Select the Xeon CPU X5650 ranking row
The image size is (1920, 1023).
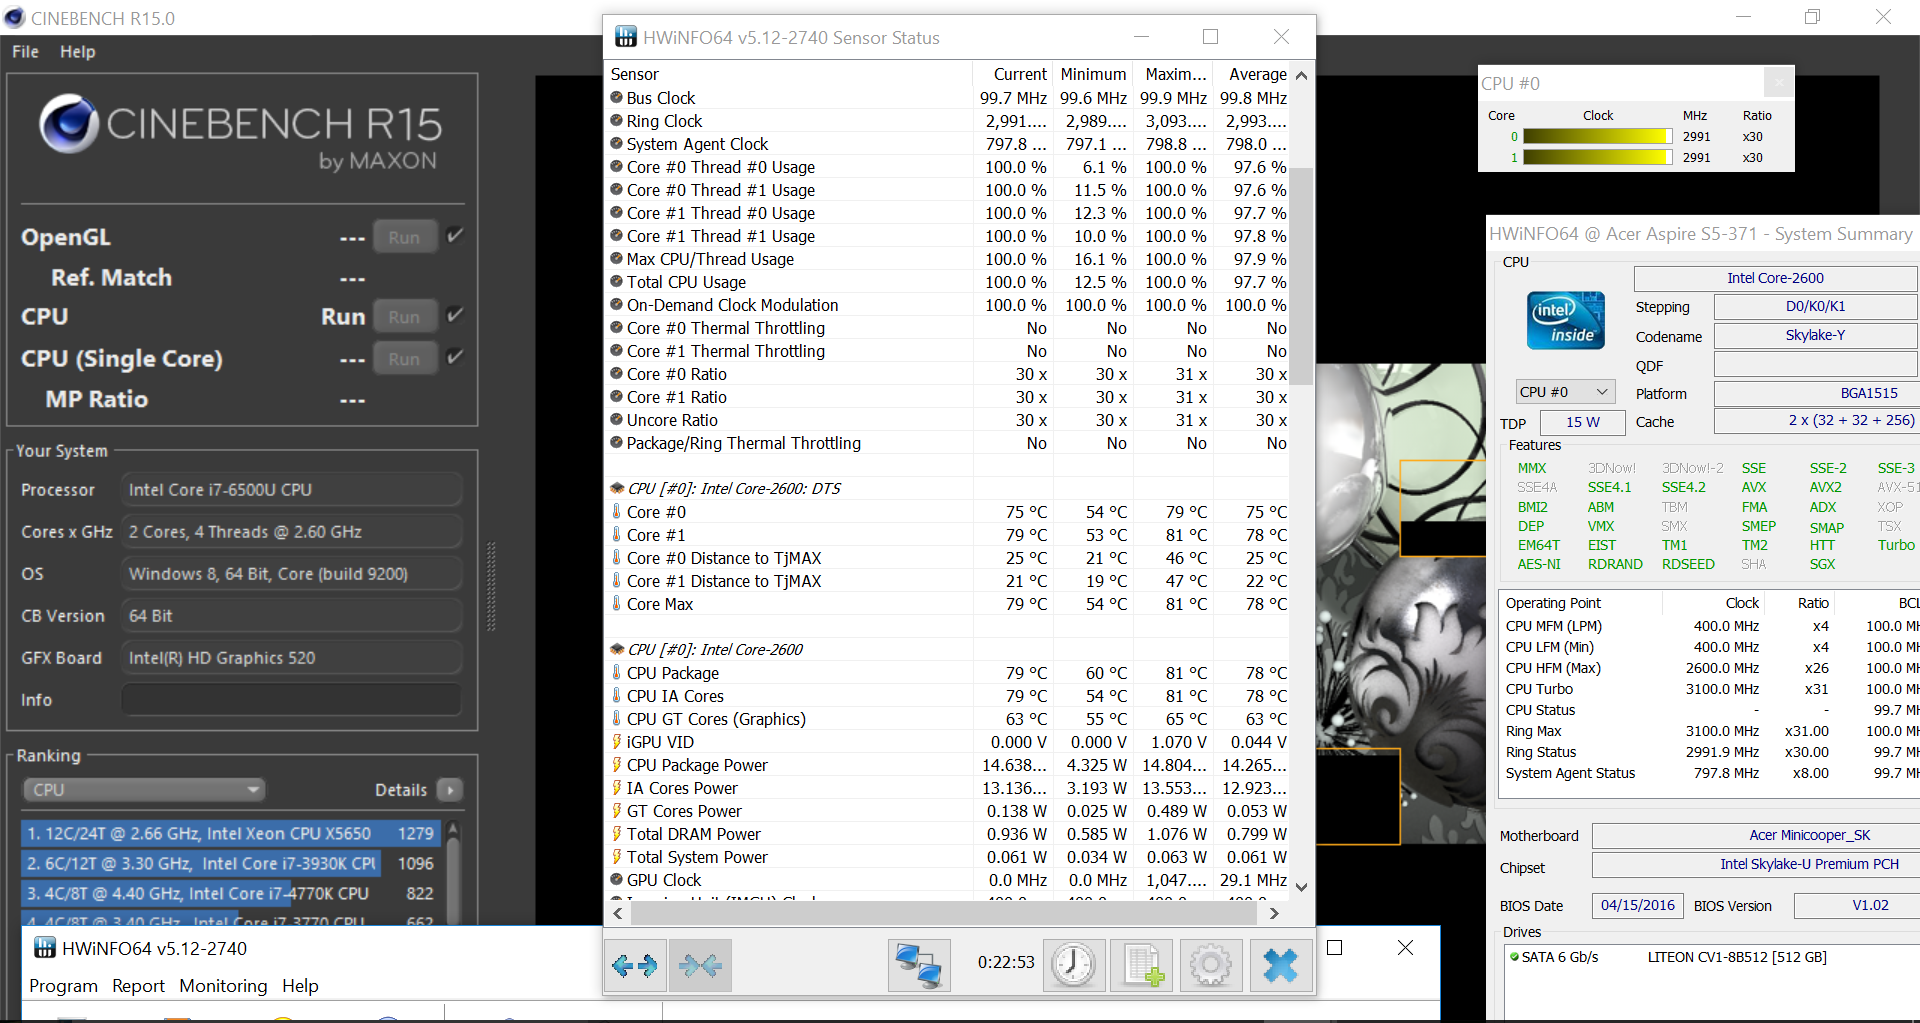(229, 833)
